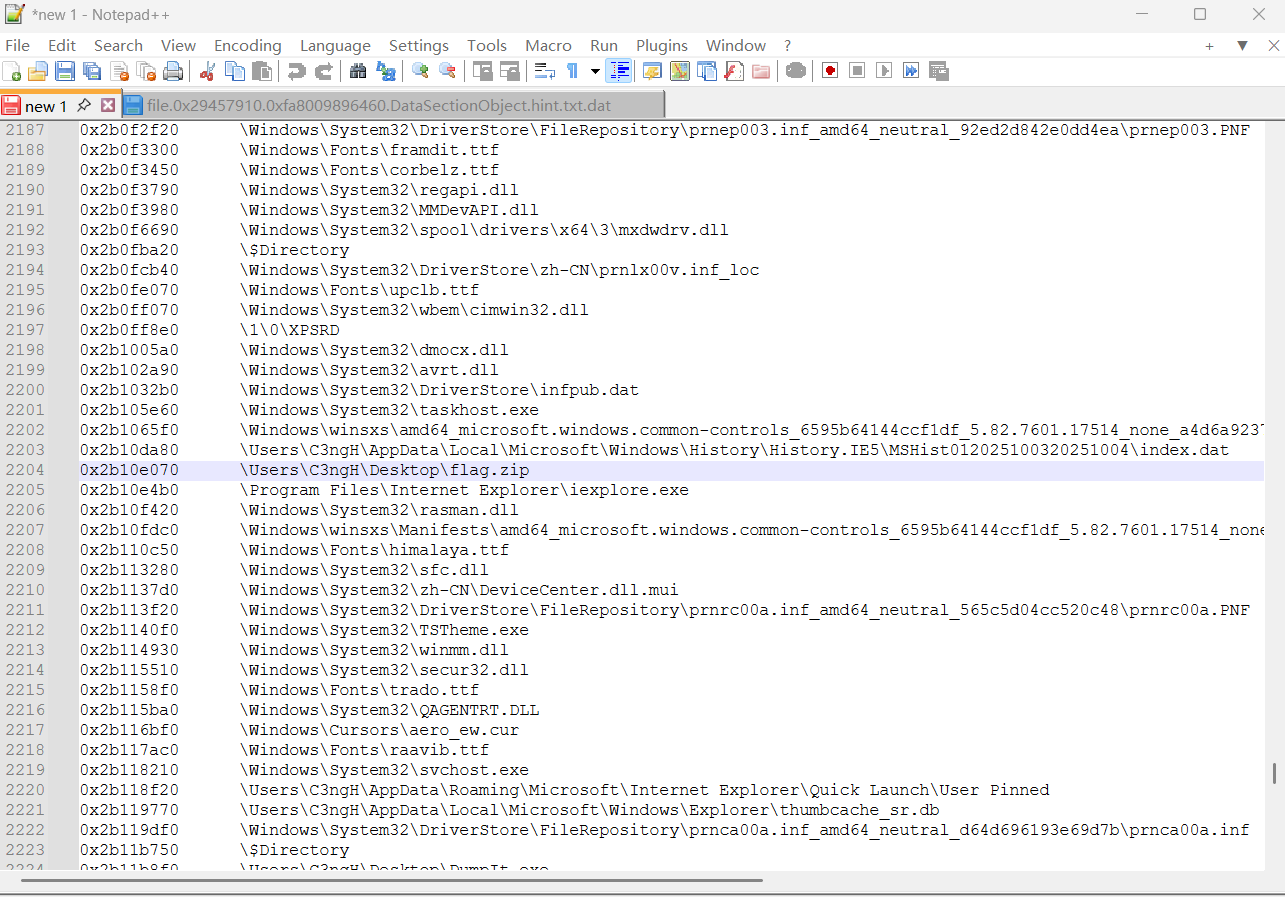Screen dimensions: 1285x897
Task: Close the new 1 tab
Action: point(108,105)
